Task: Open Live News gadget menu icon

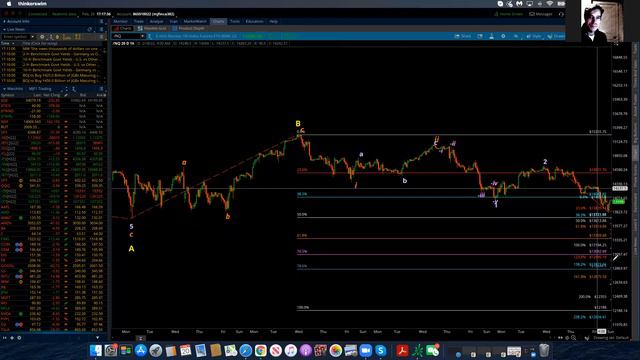Action: click(x=102, y=29)
